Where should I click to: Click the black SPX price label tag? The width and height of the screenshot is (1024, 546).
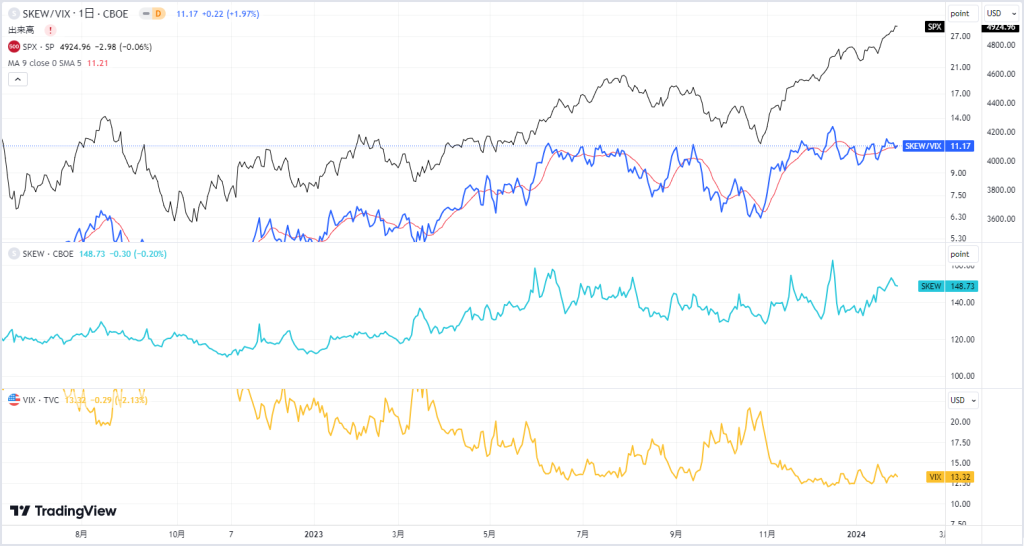tap(935, 27)
